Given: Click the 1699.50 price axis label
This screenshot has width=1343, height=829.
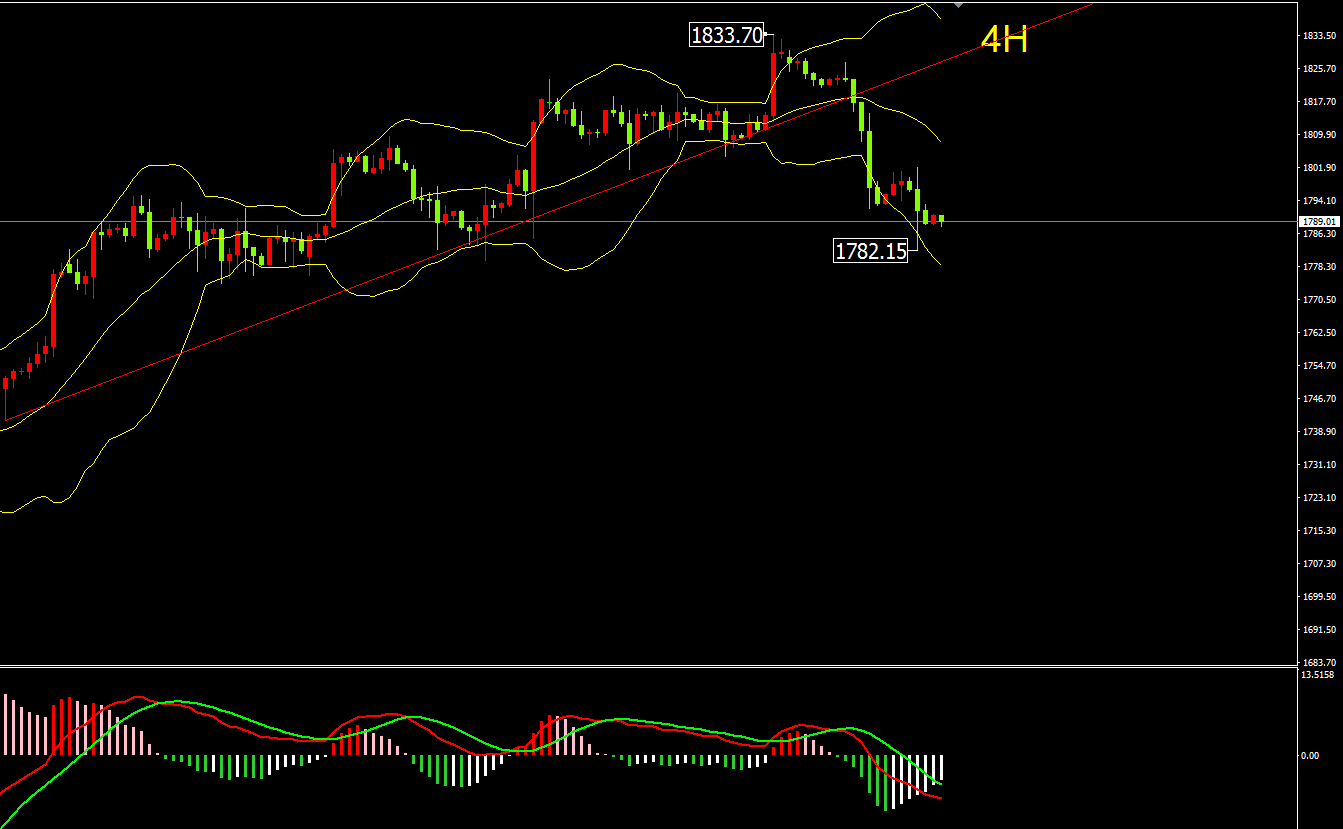Looking at the screenshot, I should tap(1319, 597).
